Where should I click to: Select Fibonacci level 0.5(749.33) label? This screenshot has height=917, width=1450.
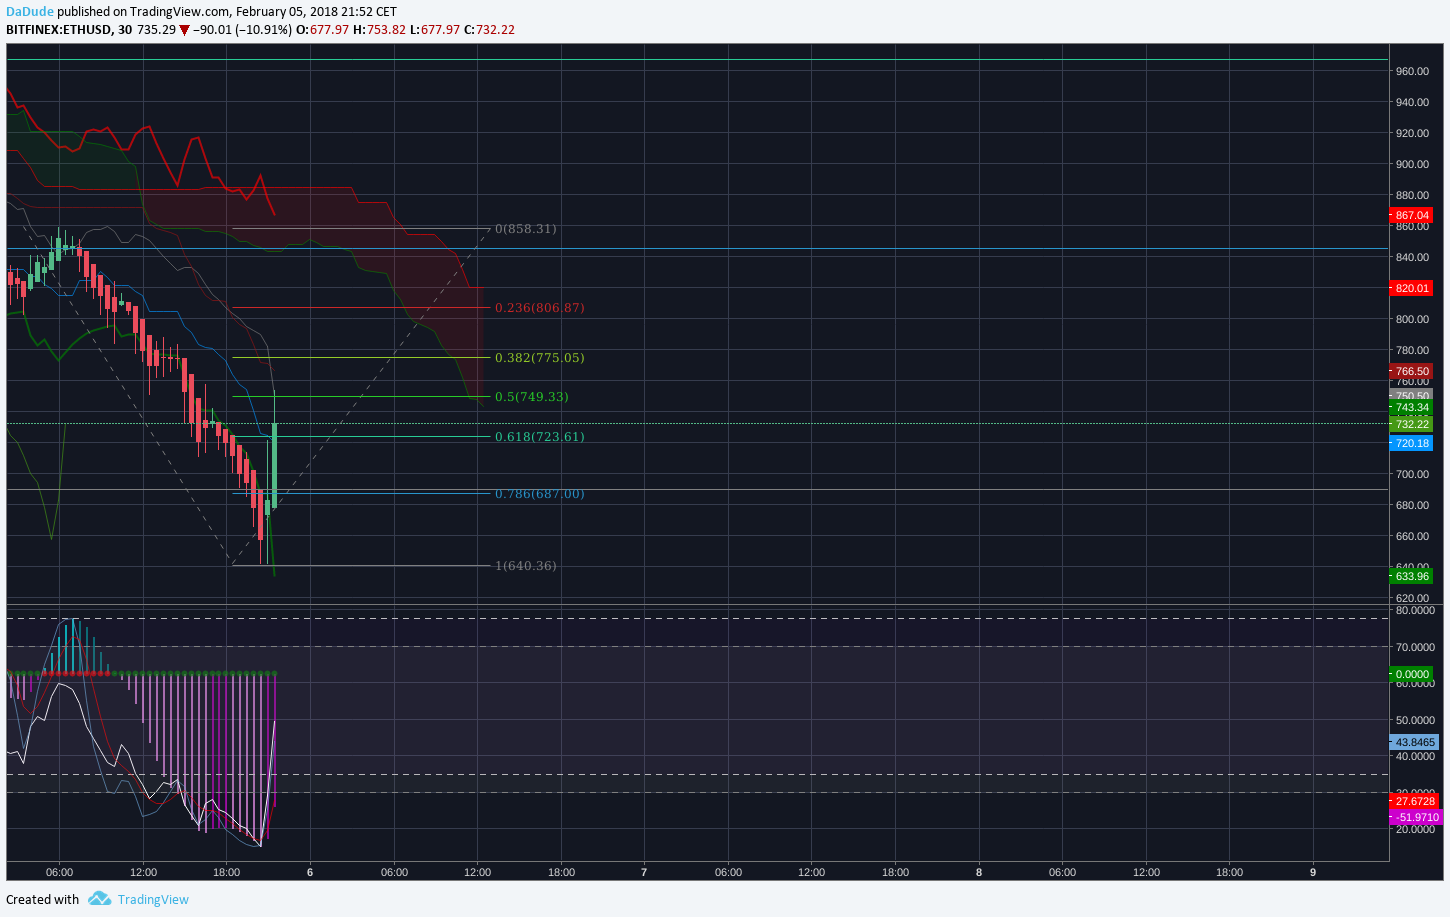point(532,397)
